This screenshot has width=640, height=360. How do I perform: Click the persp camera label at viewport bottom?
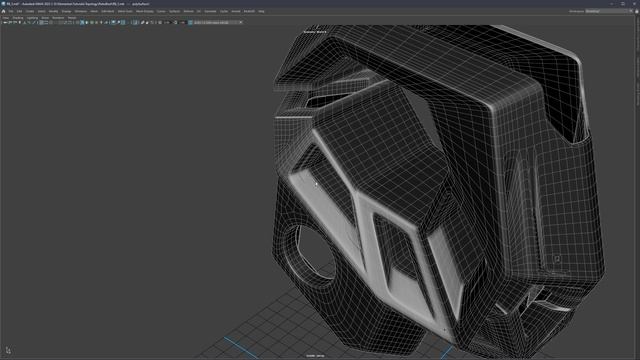pos(315,356)
